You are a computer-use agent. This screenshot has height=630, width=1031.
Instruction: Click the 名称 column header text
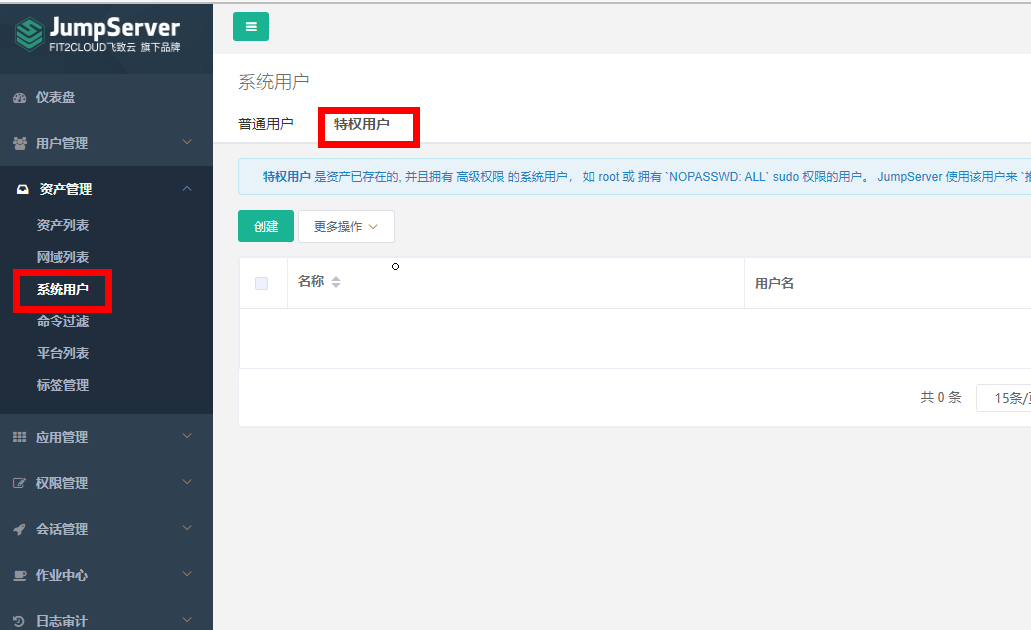click(x=311, y=281)
